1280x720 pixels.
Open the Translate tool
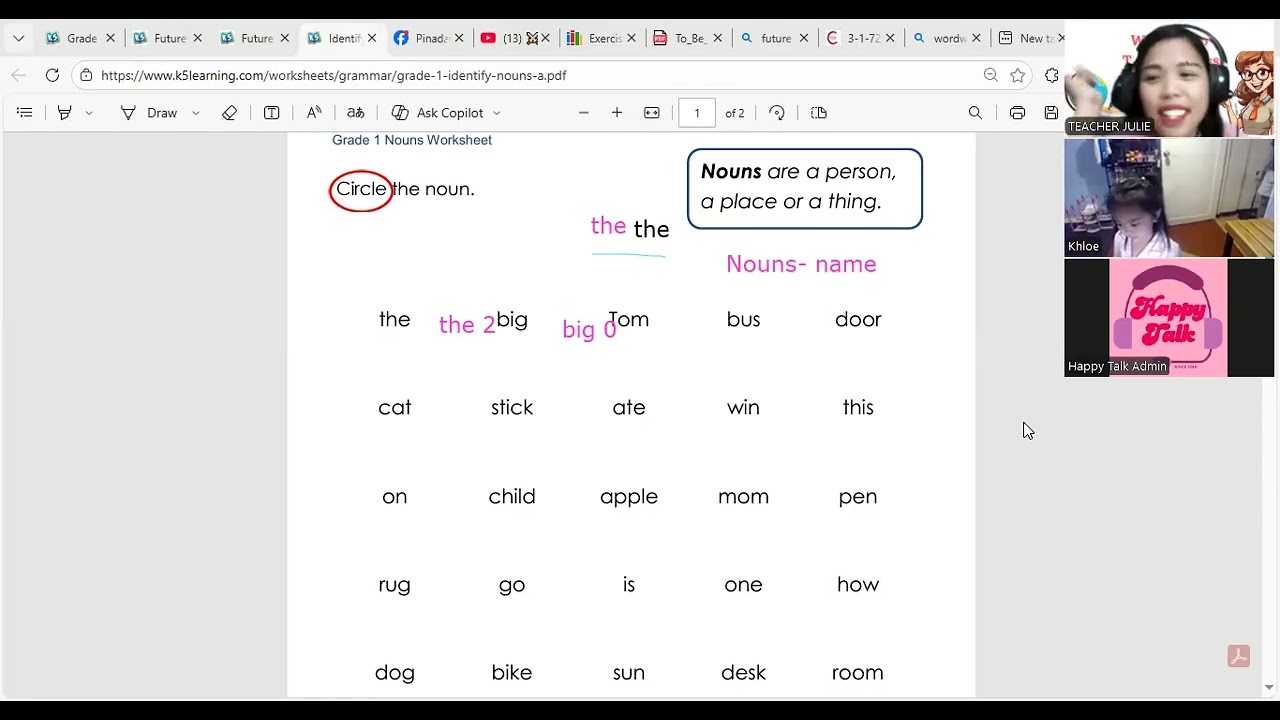(356, 113)
